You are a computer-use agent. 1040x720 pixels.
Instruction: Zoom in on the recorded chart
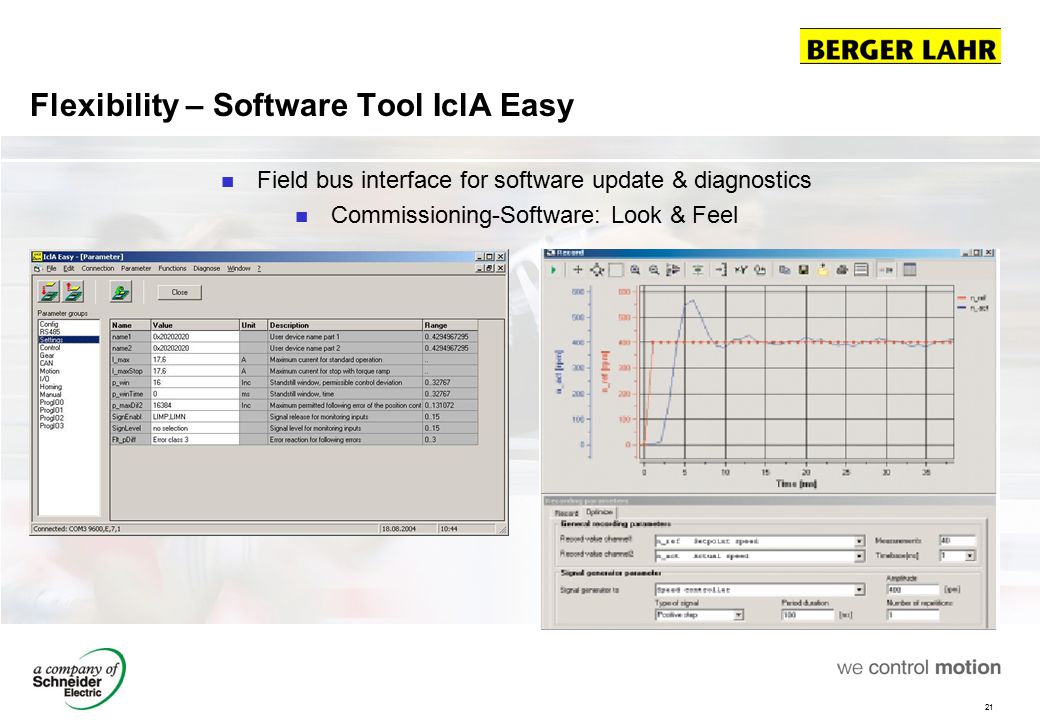(x=635, y=270)
